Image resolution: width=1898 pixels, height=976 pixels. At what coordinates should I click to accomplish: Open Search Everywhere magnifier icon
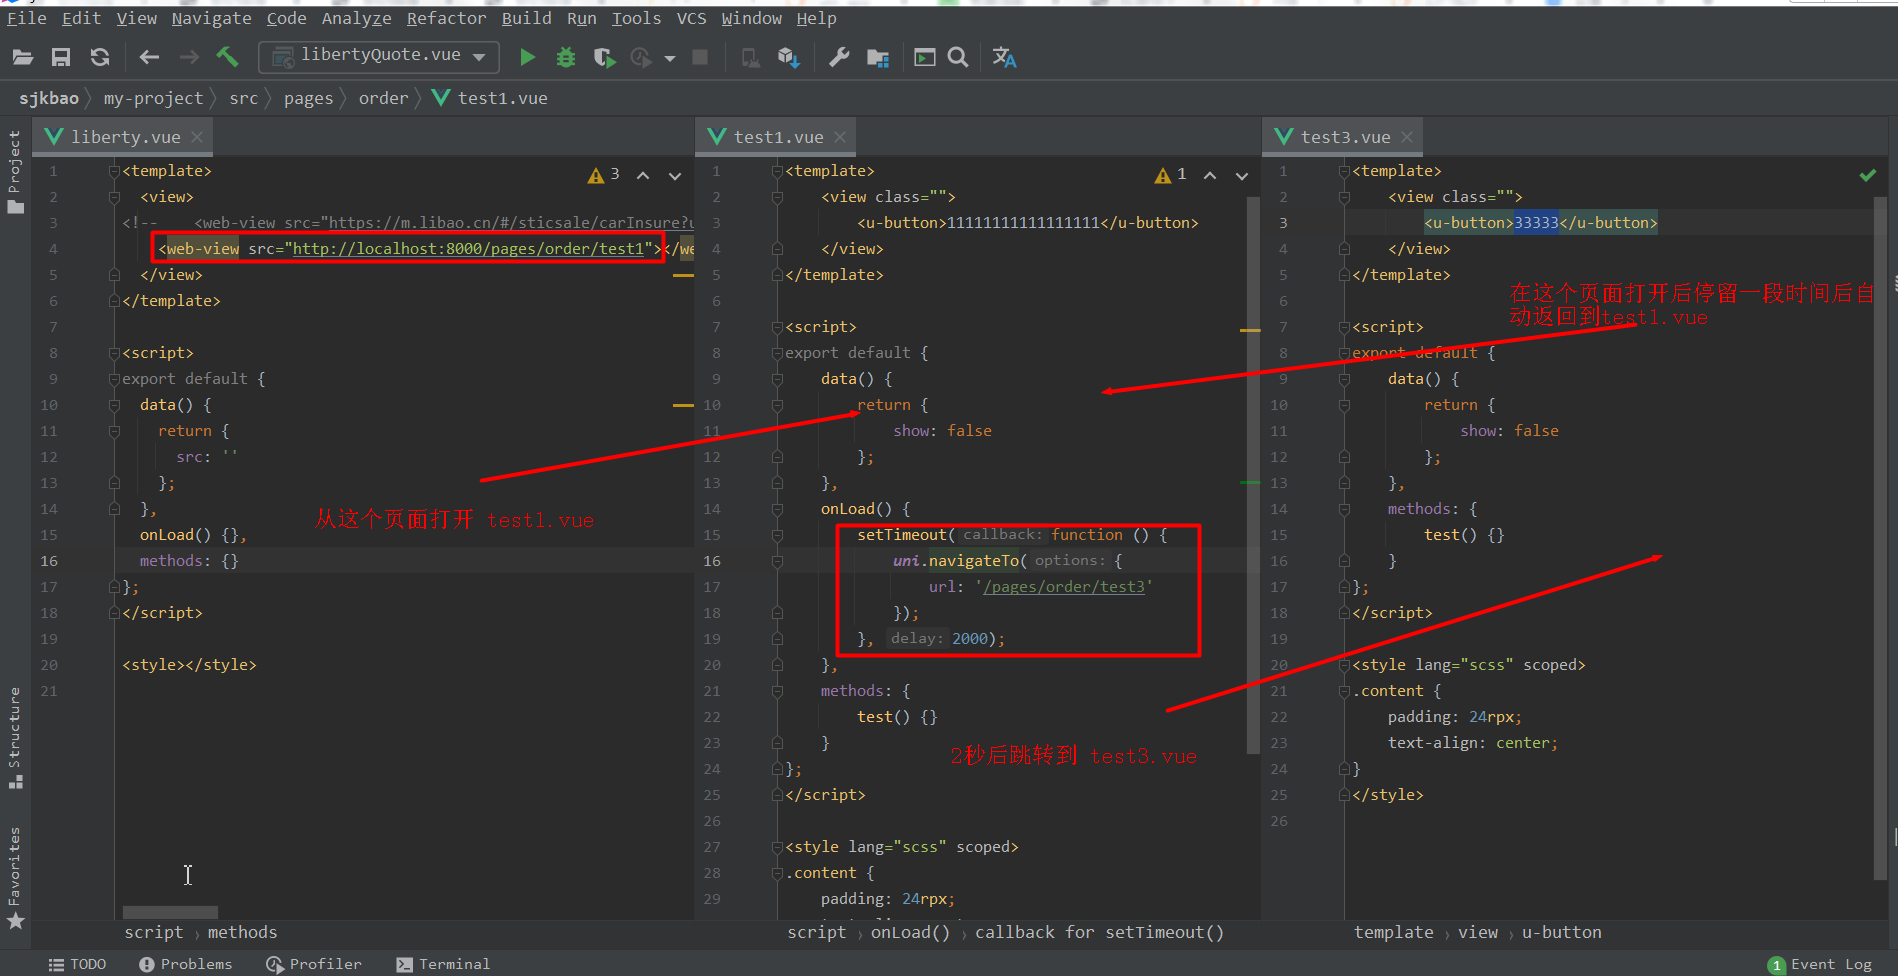tap(958, 57)
